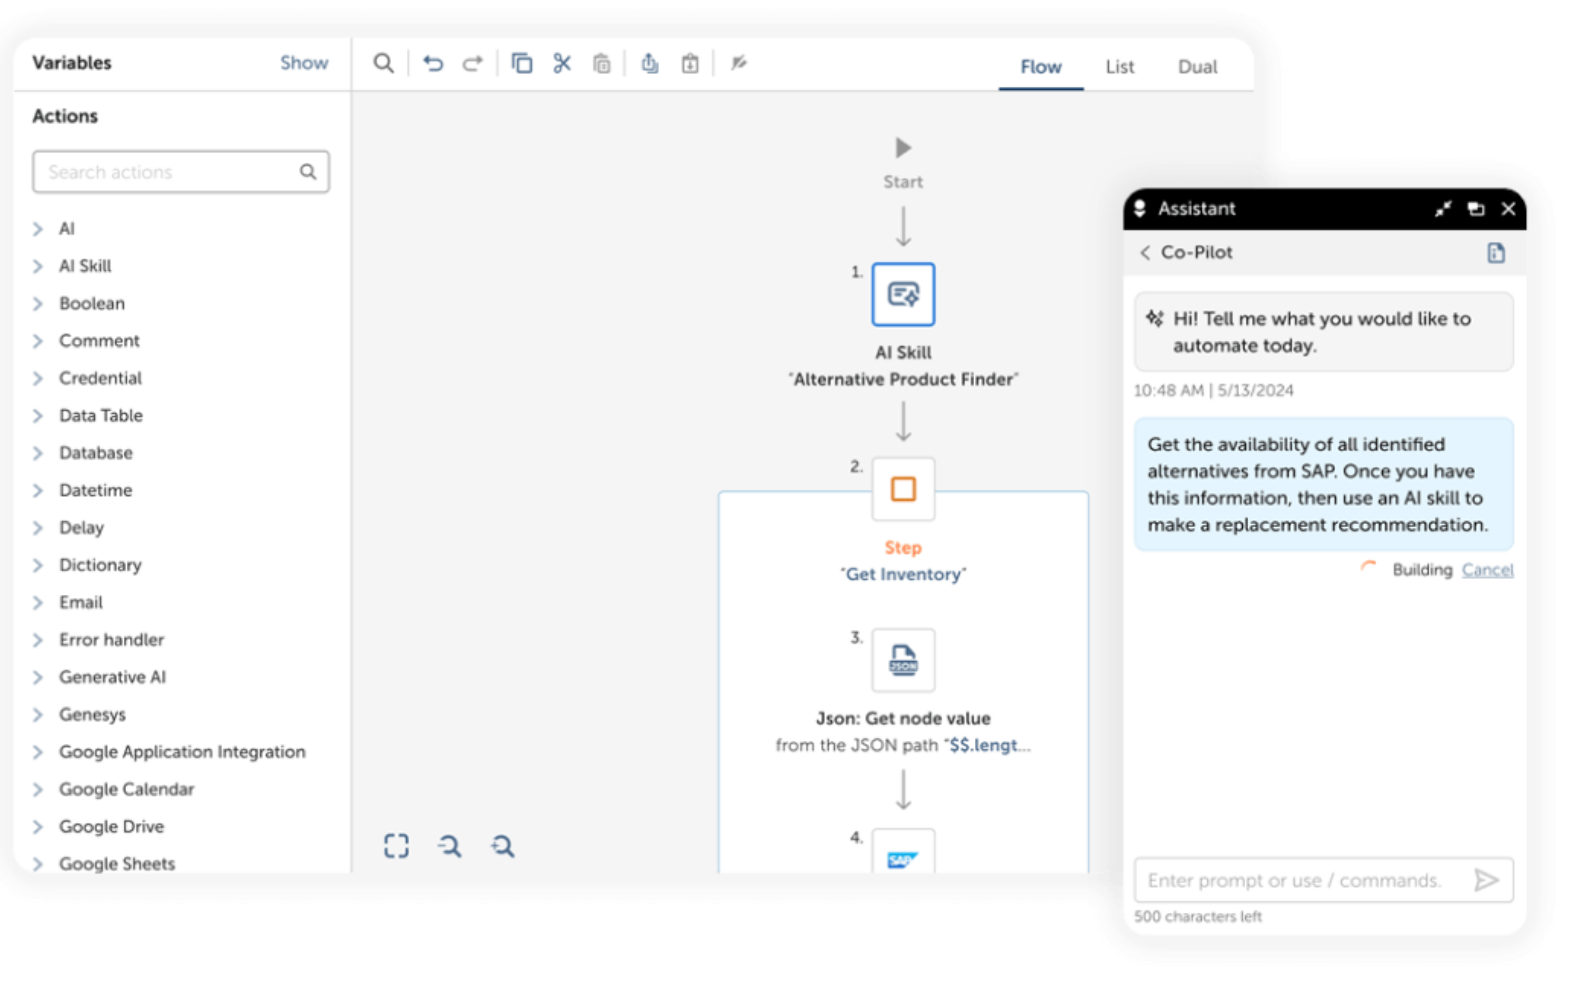
Task: Pop out the Assistant window
Action: pos(1476,209)
